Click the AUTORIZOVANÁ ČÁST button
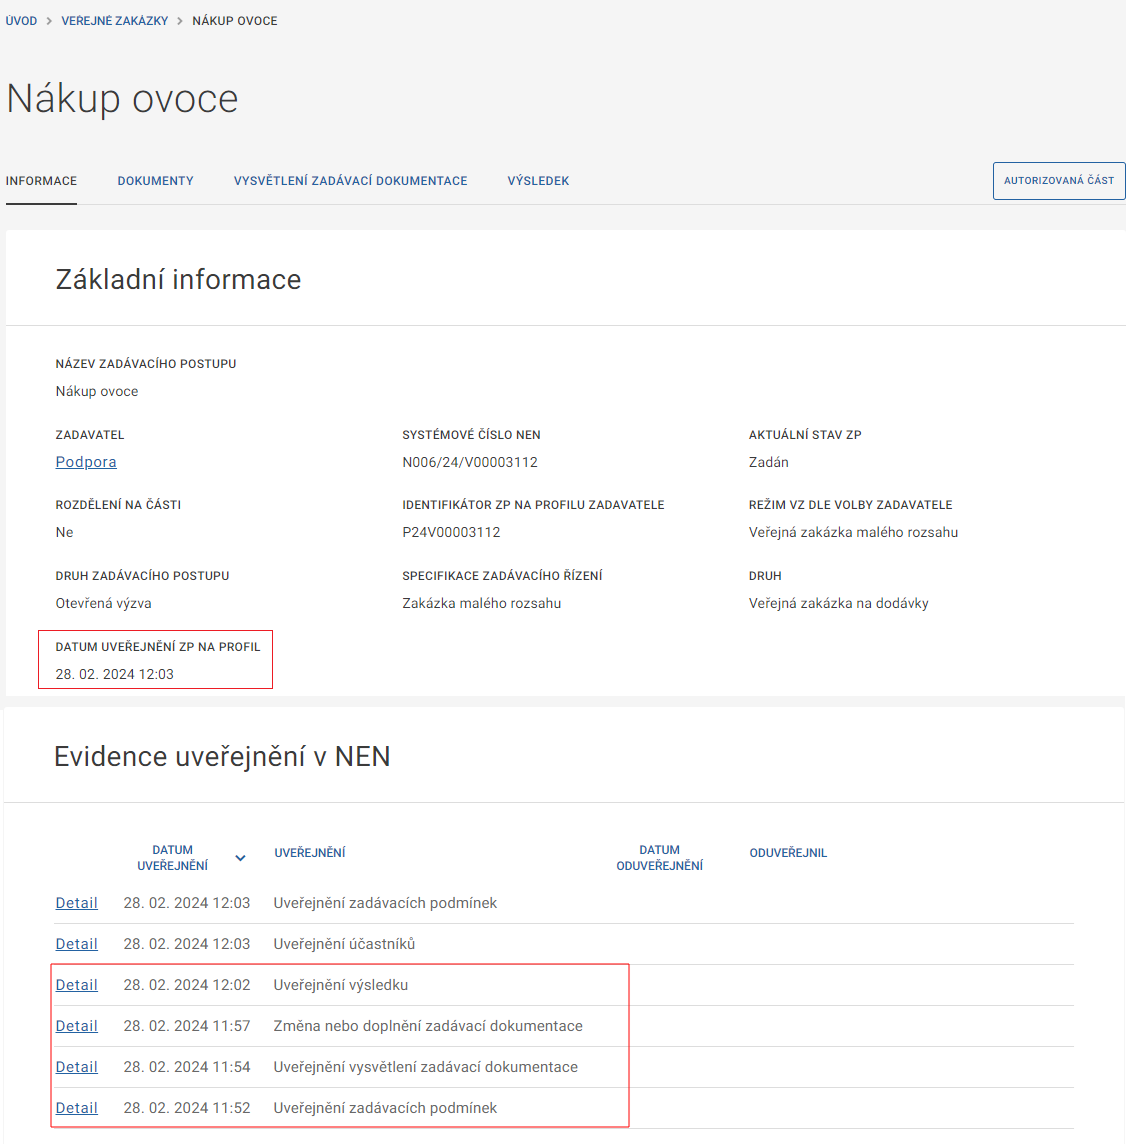Image resolution: width=1126 pixels, height=1144 pixels. [x=1058, y=181]
